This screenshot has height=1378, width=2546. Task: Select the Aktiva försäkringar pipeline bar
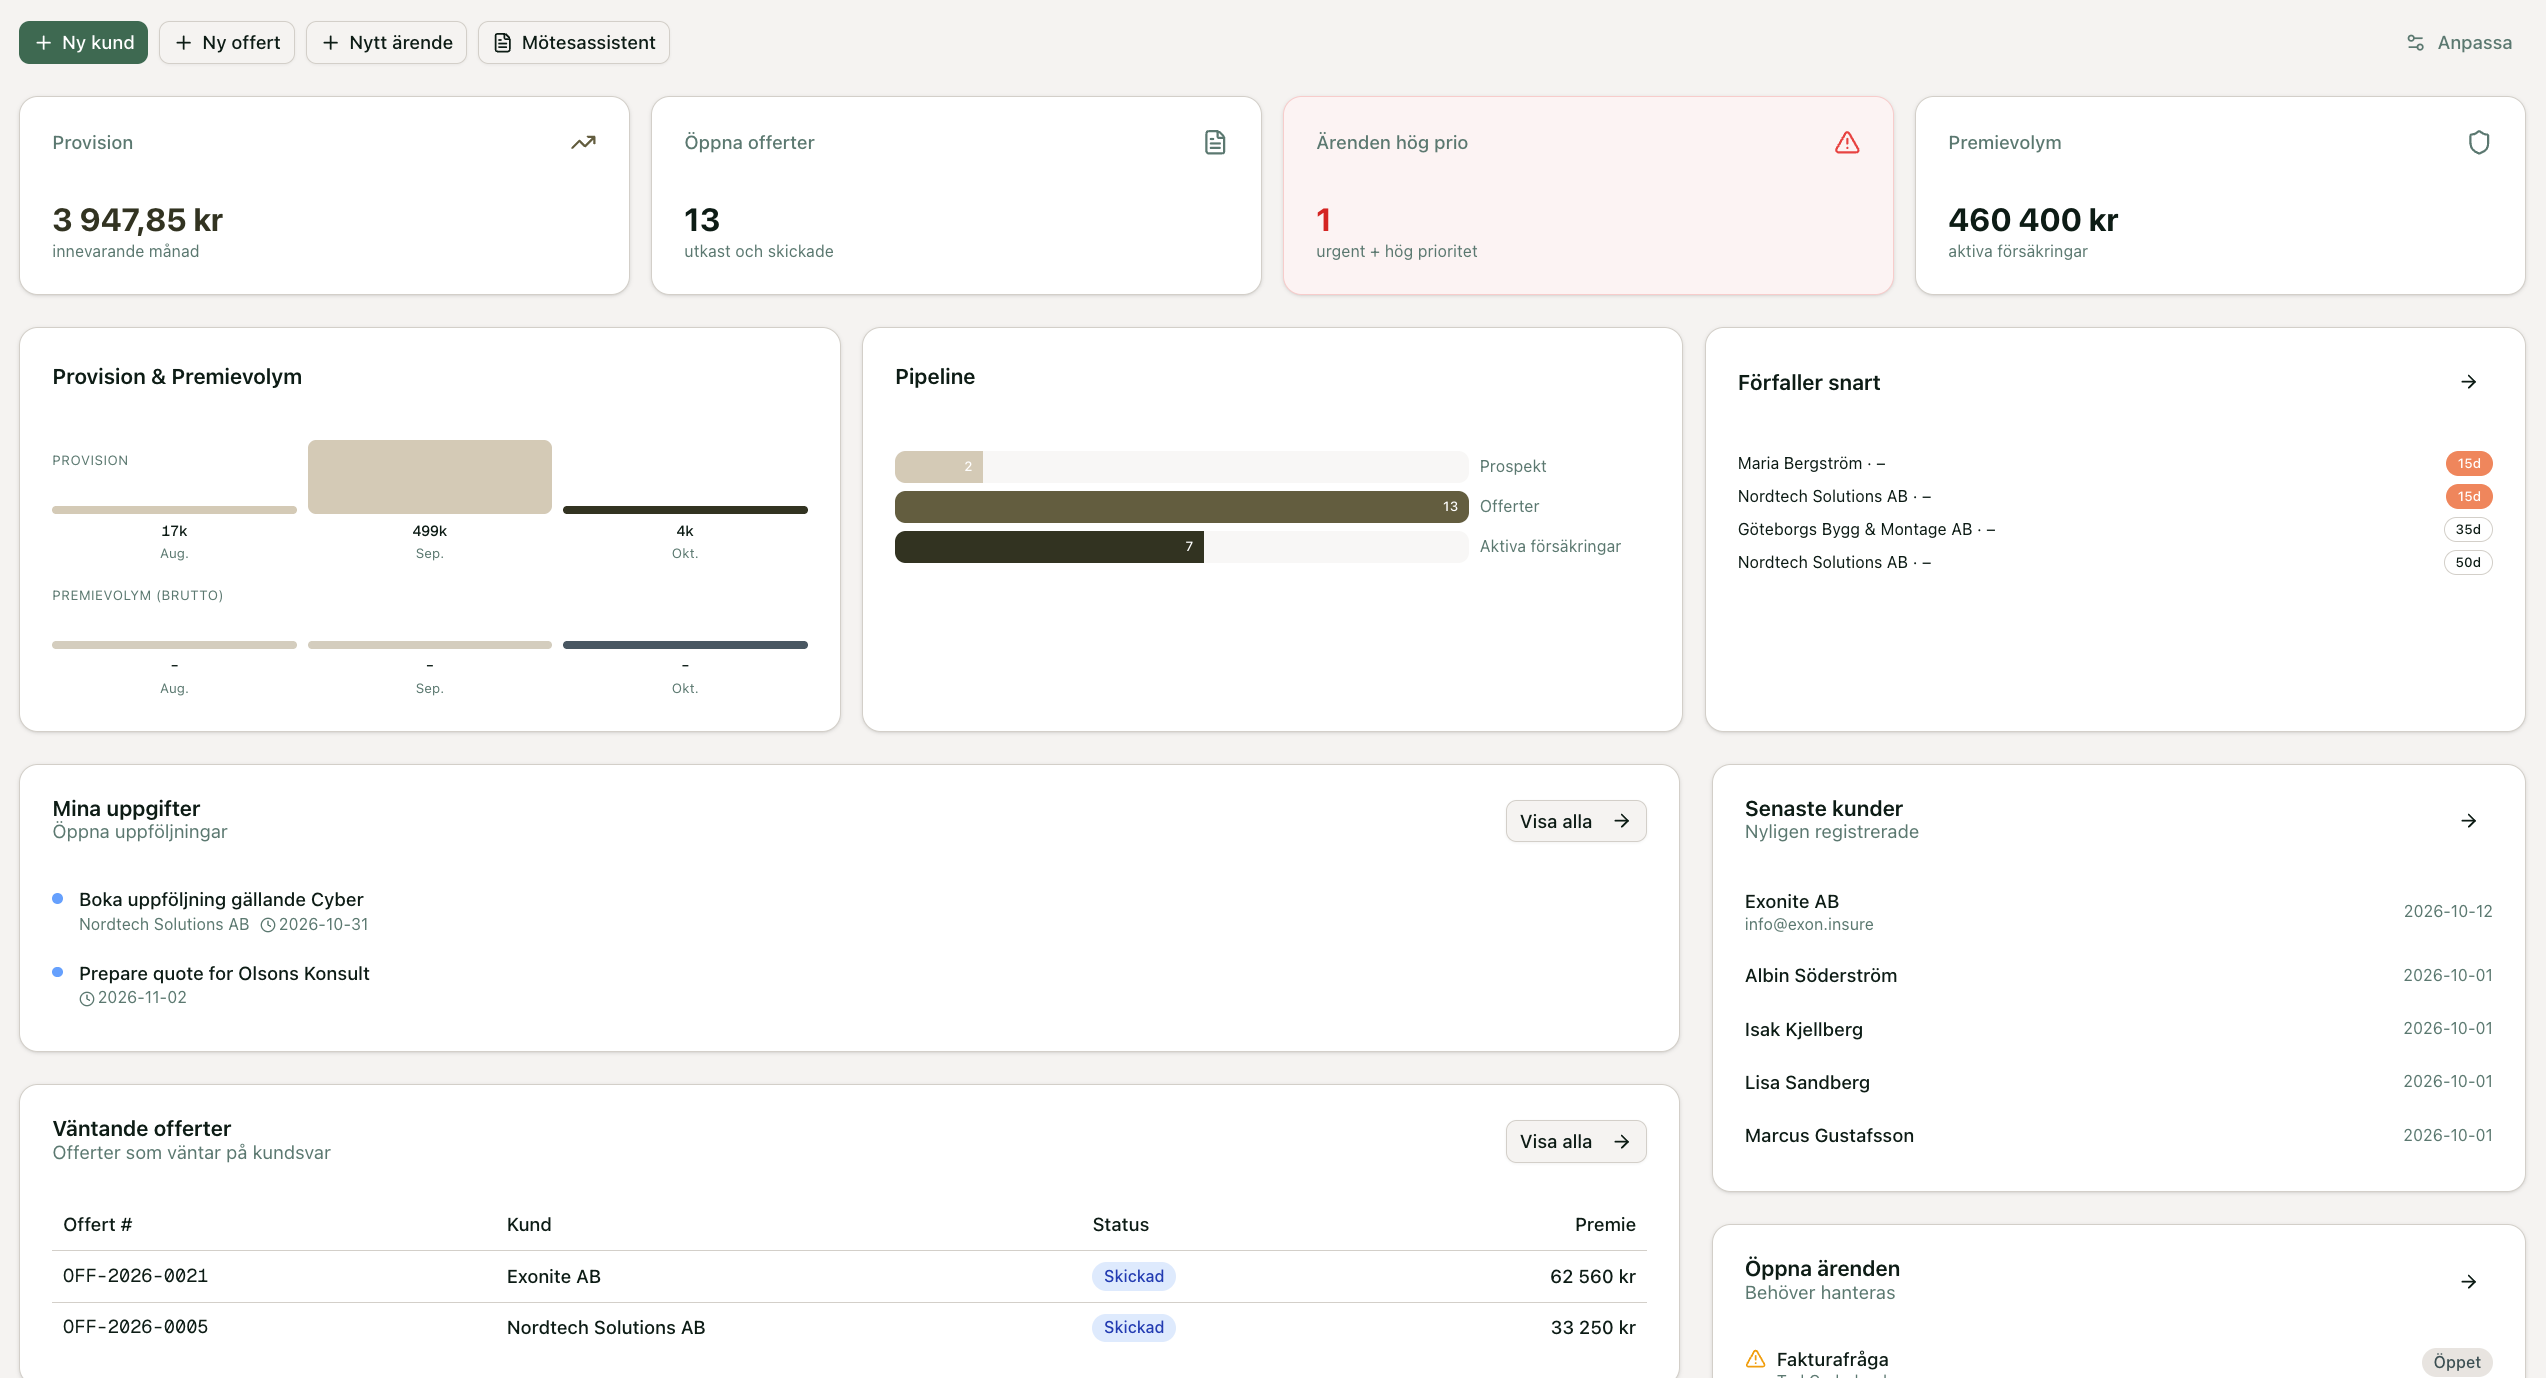pyautogui.click(x=1181, y=547)
